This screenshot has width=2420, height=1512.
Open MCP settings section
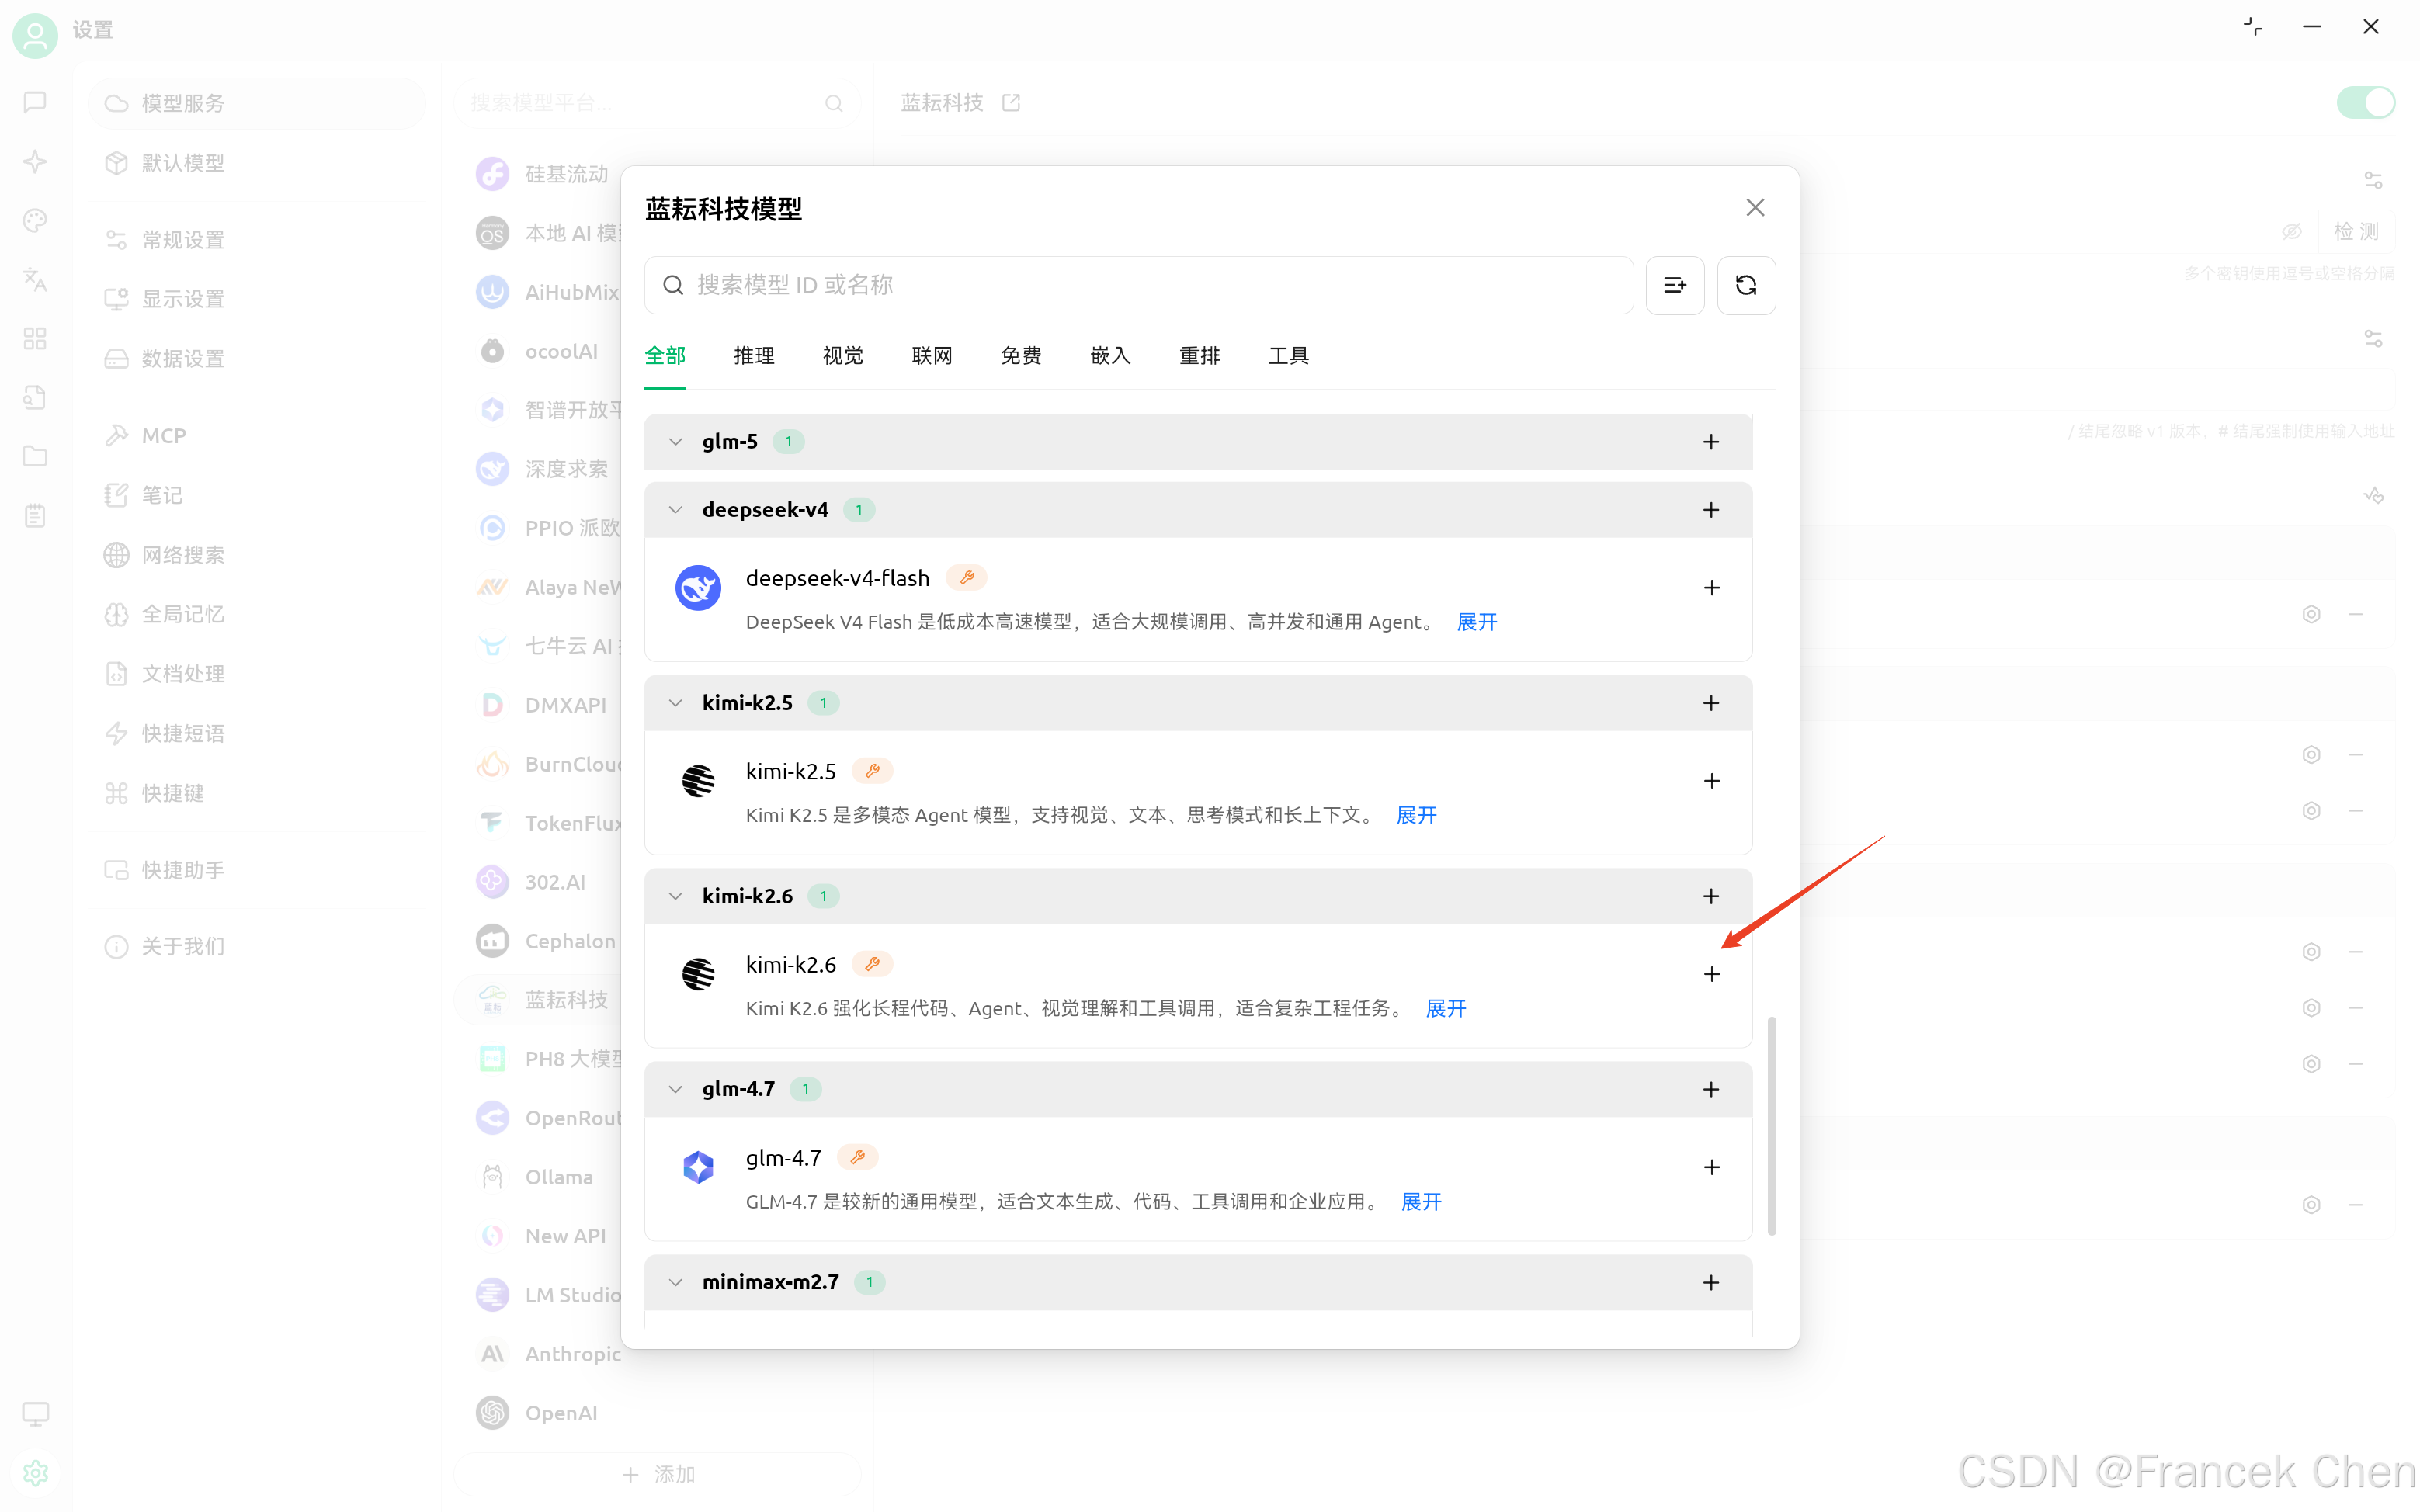point(257,436)
